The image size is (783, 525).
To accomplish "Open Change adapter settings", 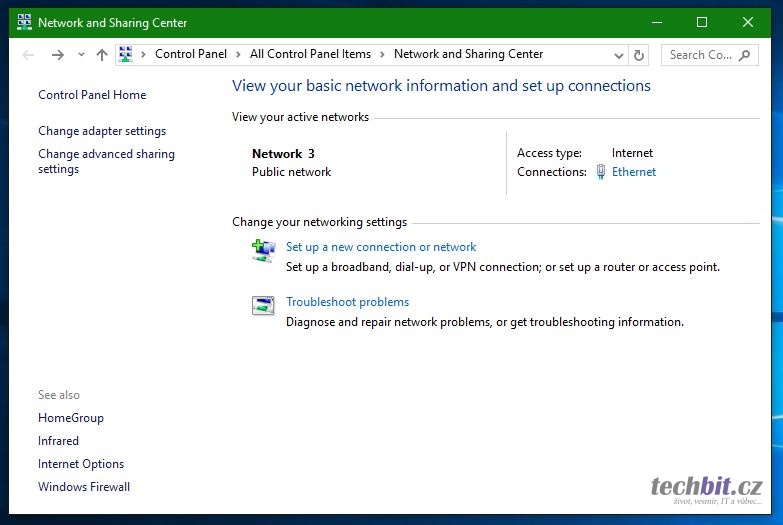I will (102, 131).
